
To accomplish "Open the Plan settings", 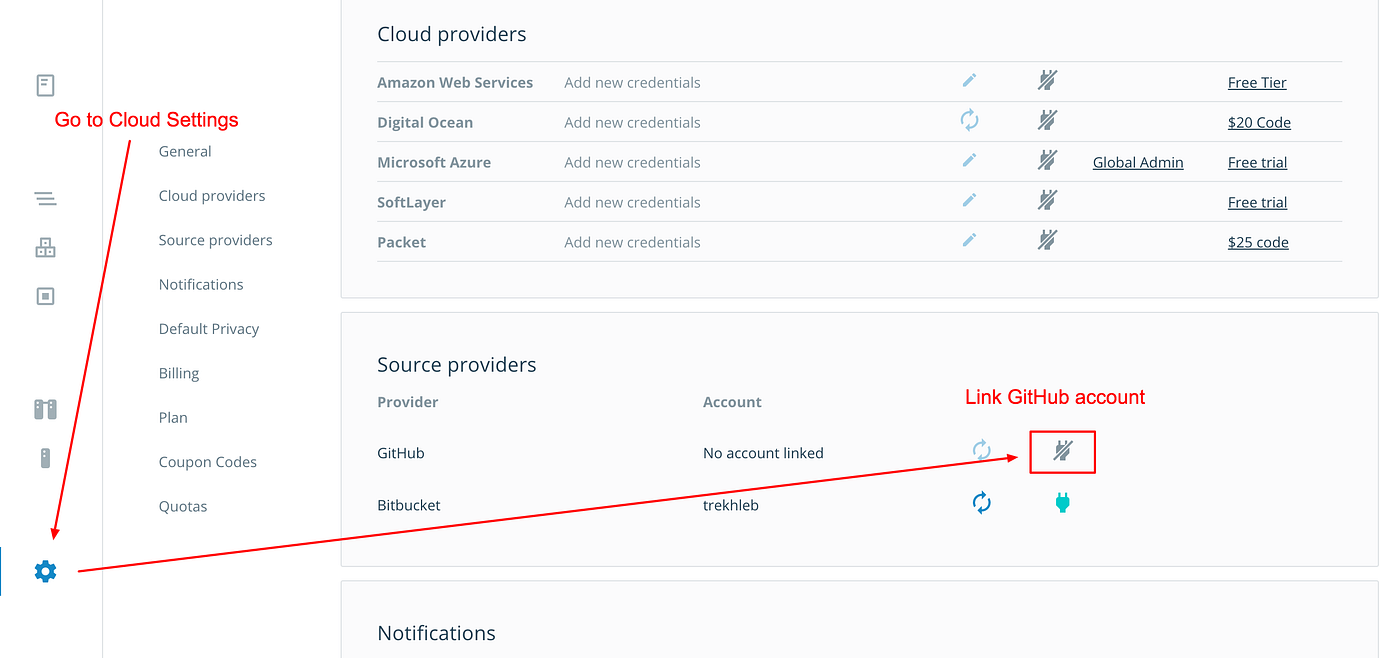I will [x=173, y=418].
